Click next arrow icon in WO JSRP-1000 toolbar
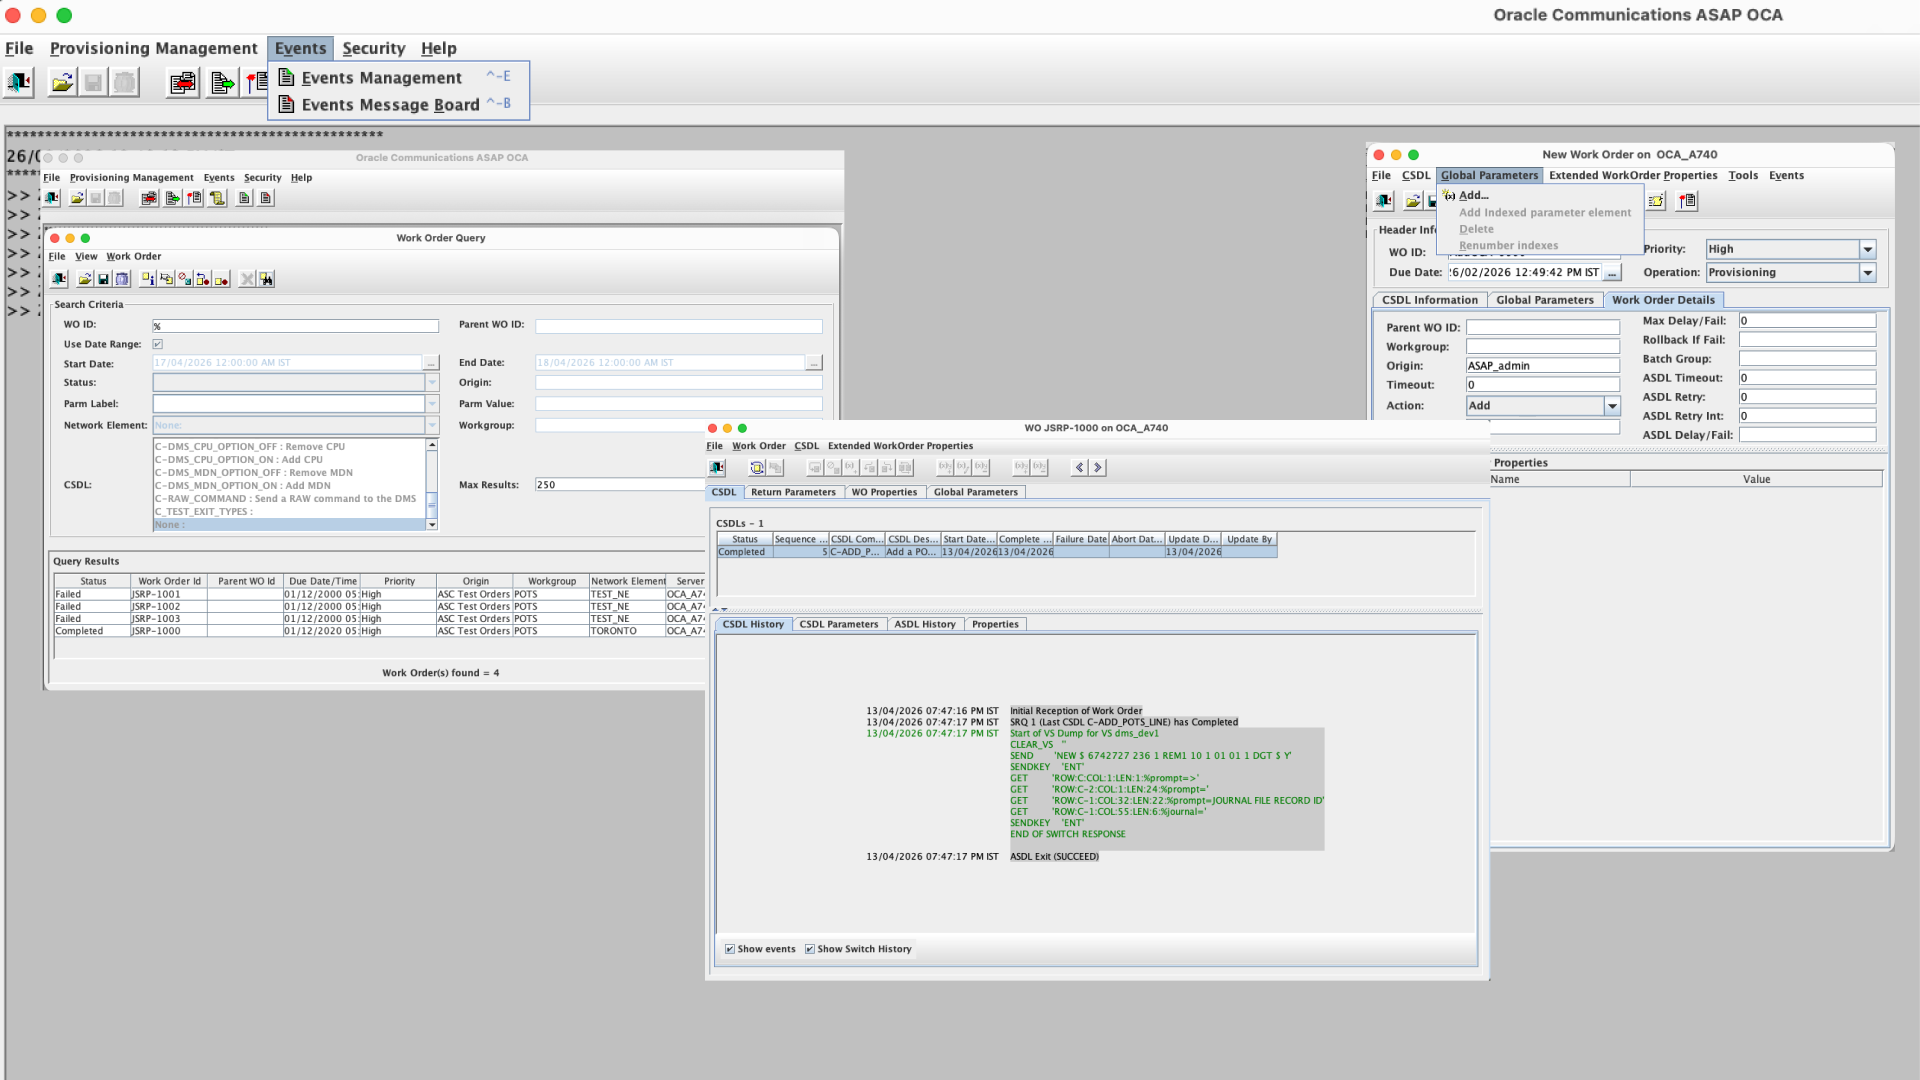Screen dimensions: 1920x1080 [x=1097, y=467]
